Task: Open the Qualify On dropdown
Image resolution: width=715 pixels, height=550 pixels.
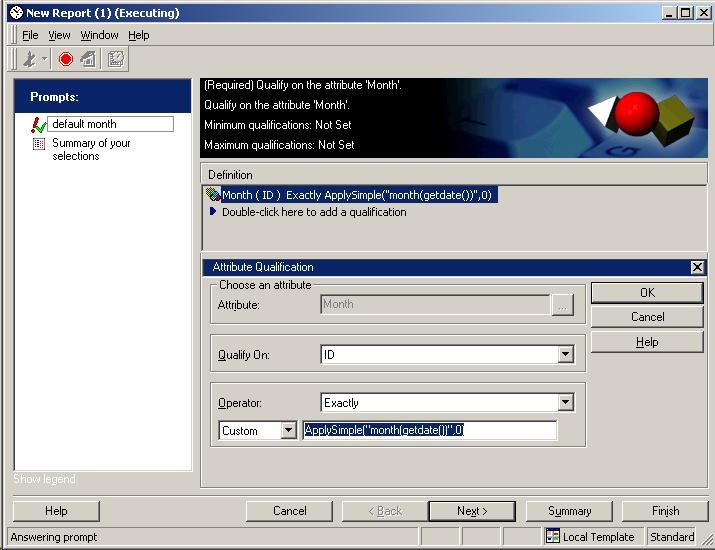Action: pos(566,354)
